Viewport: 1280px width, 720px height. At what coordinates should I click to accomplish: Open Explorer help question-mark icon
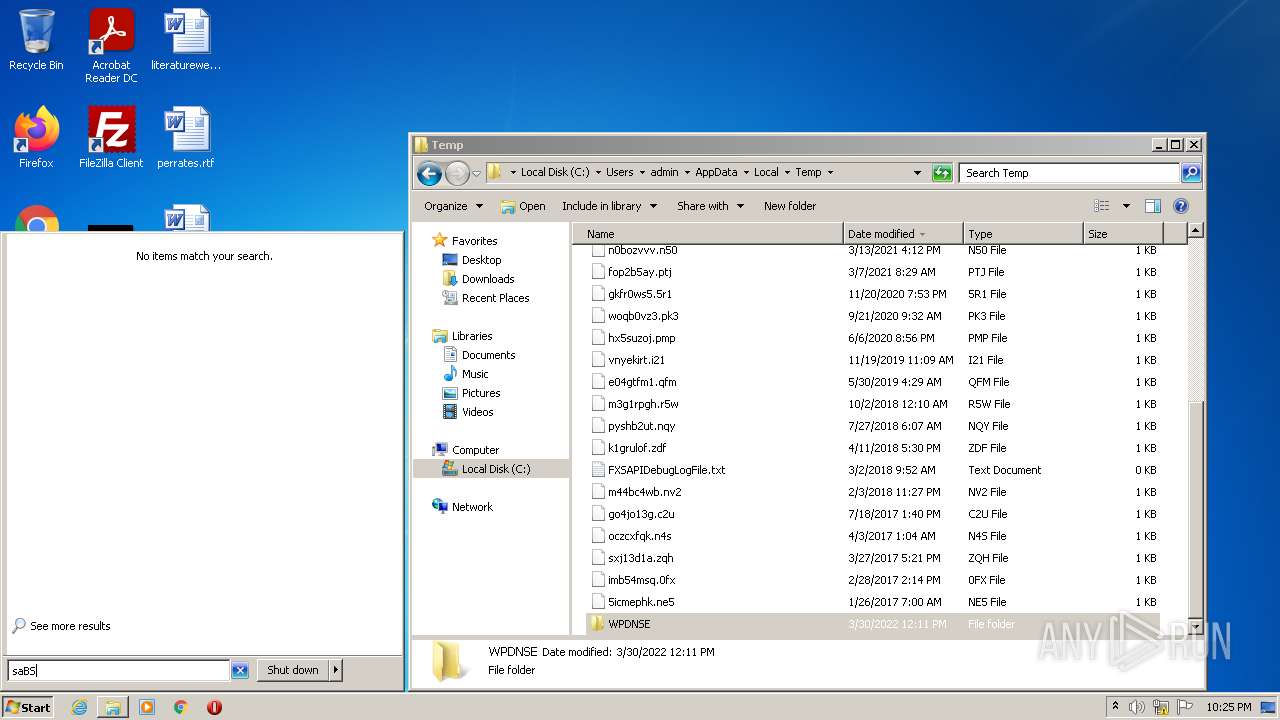point(1180,206)
